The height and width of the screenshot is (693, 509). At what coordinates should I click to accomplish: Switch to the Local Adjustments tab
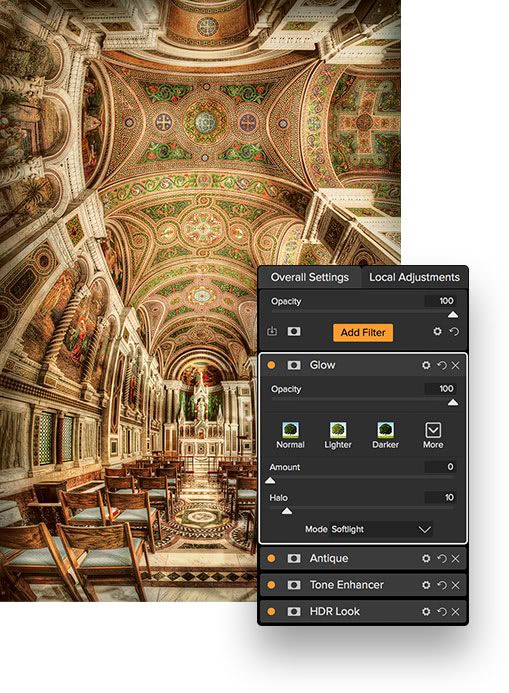click(414, 277)
